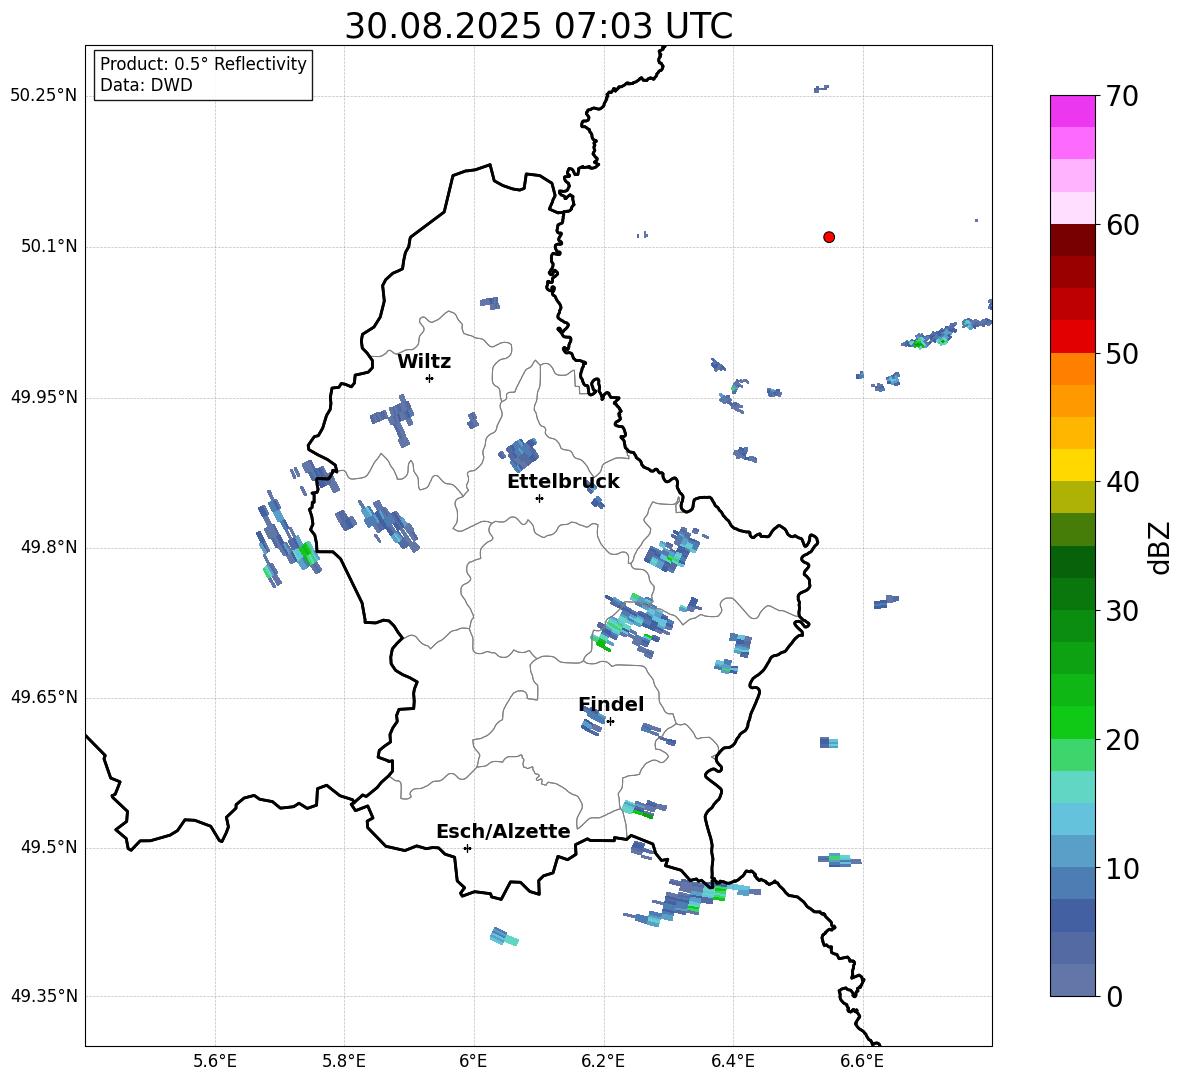Select the Ettelbruck city label
The image size is (1184, 1081).
[563, 482]
